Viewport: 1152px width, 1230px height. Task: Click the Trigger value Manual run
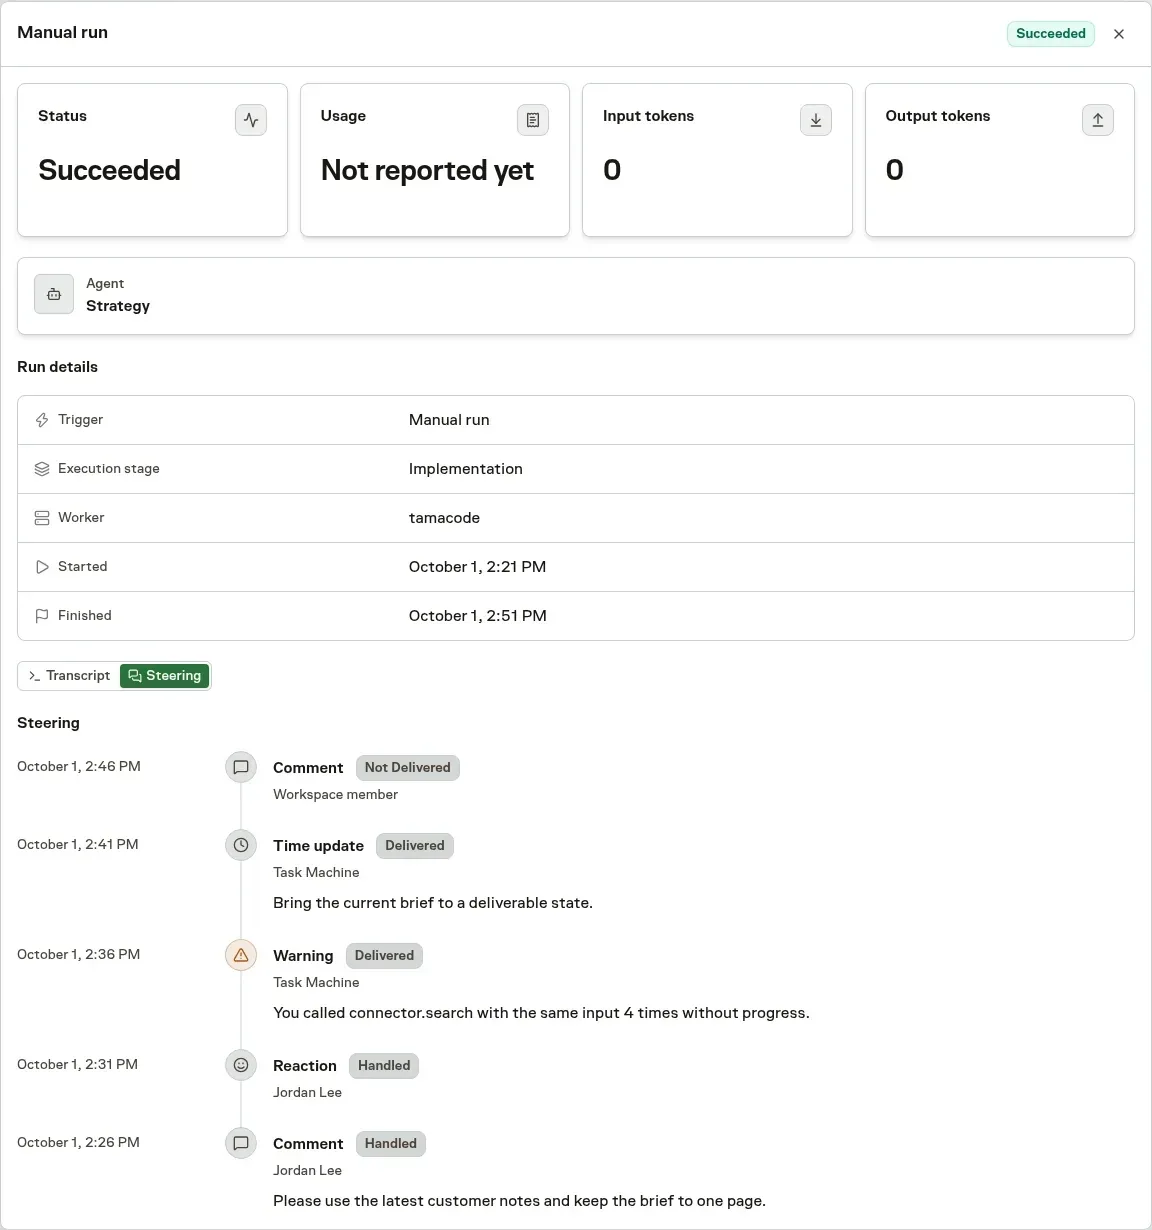point(449,420)
